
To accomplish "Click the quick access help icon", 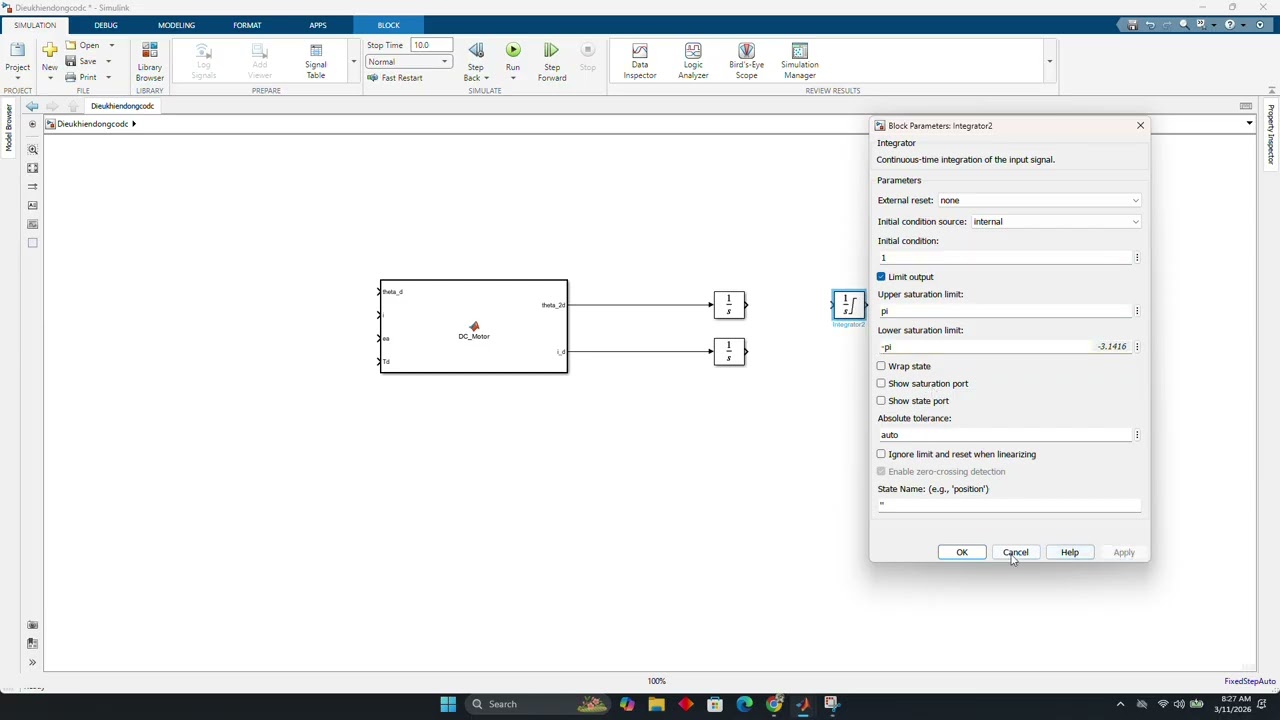I will click(1230, 25).
